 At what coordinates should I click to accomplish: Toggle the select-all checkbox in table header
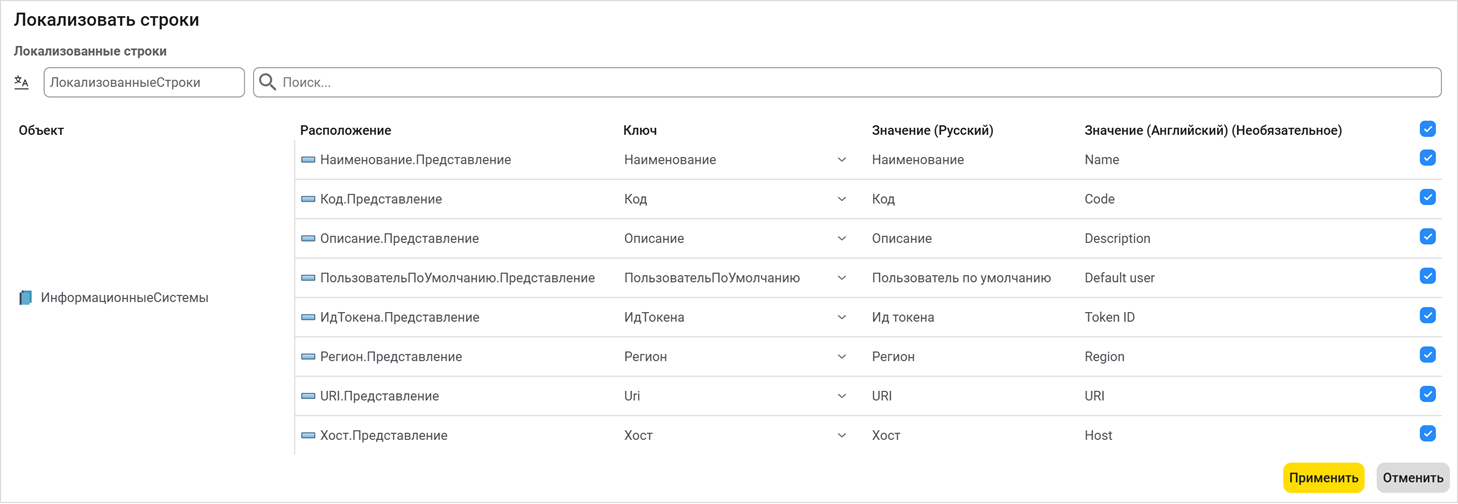click(1427, 129)
